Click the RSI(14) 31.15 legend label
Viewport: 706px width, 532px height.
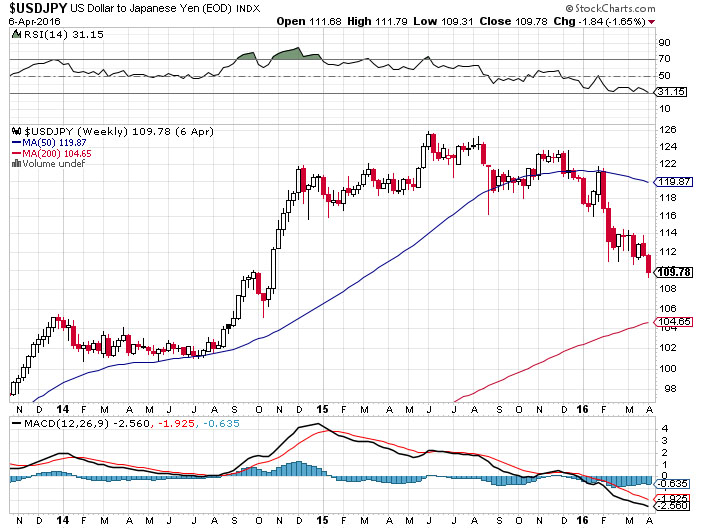tap(63, 34)
